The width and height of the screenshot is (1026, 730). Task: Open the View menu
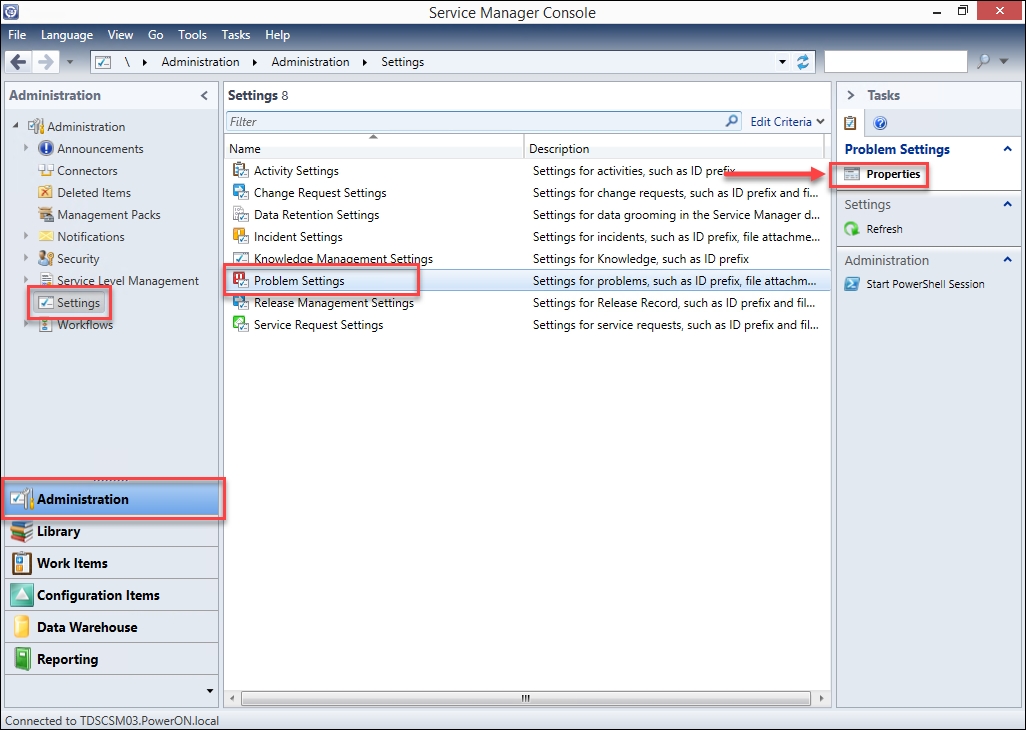tap(120, 35)
